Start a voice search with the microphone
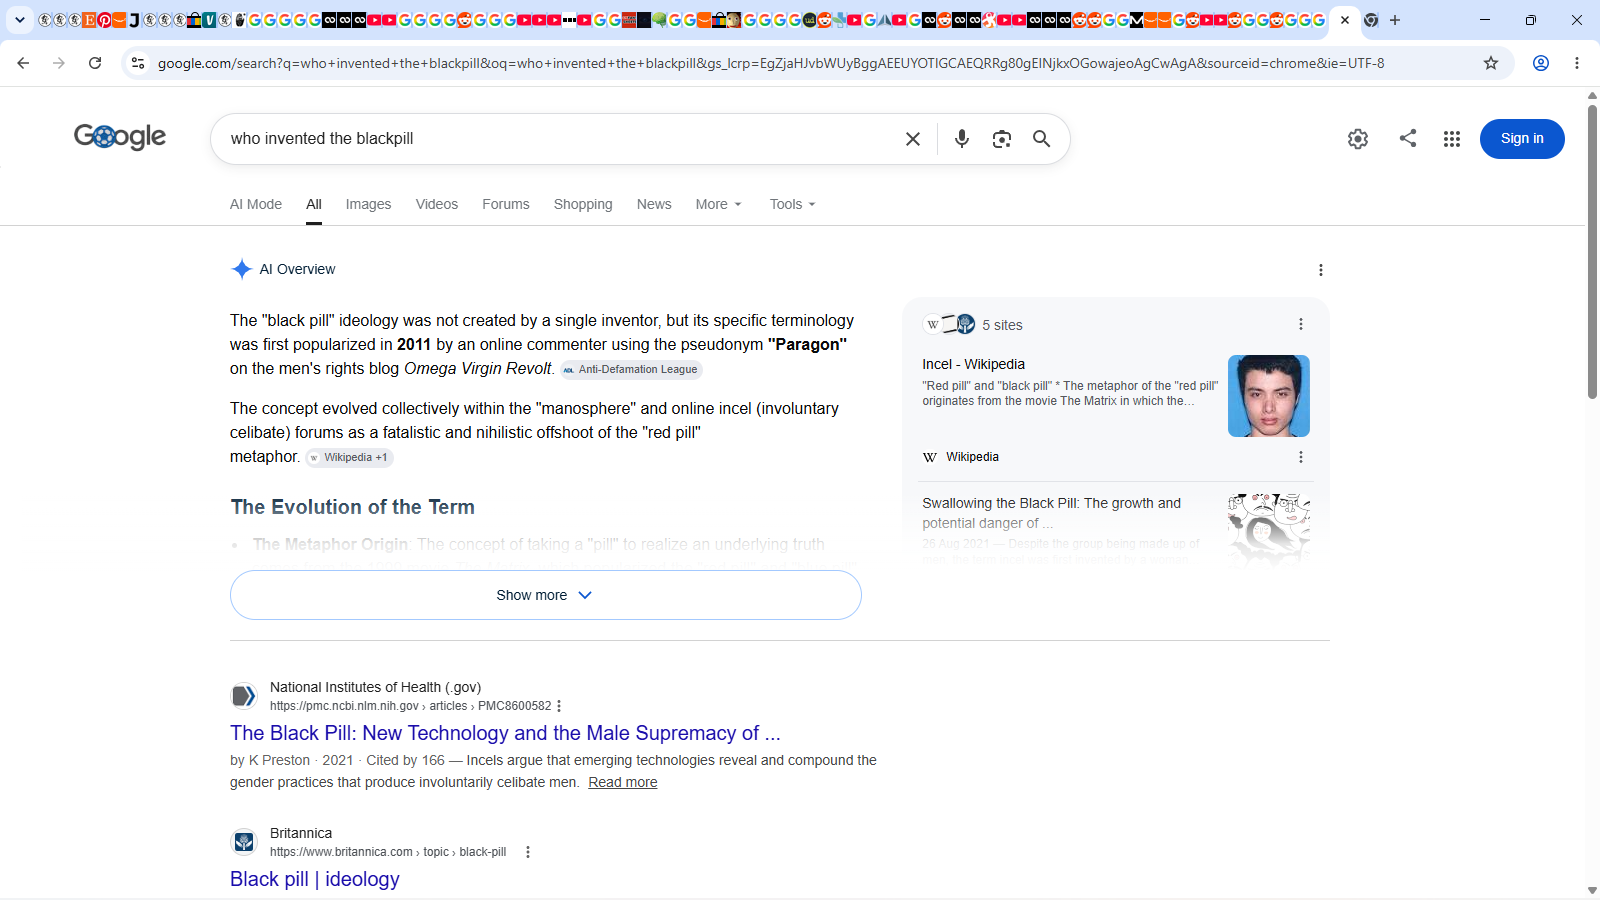The width and height of the screenshot is (1600, 900). (962, 139)
